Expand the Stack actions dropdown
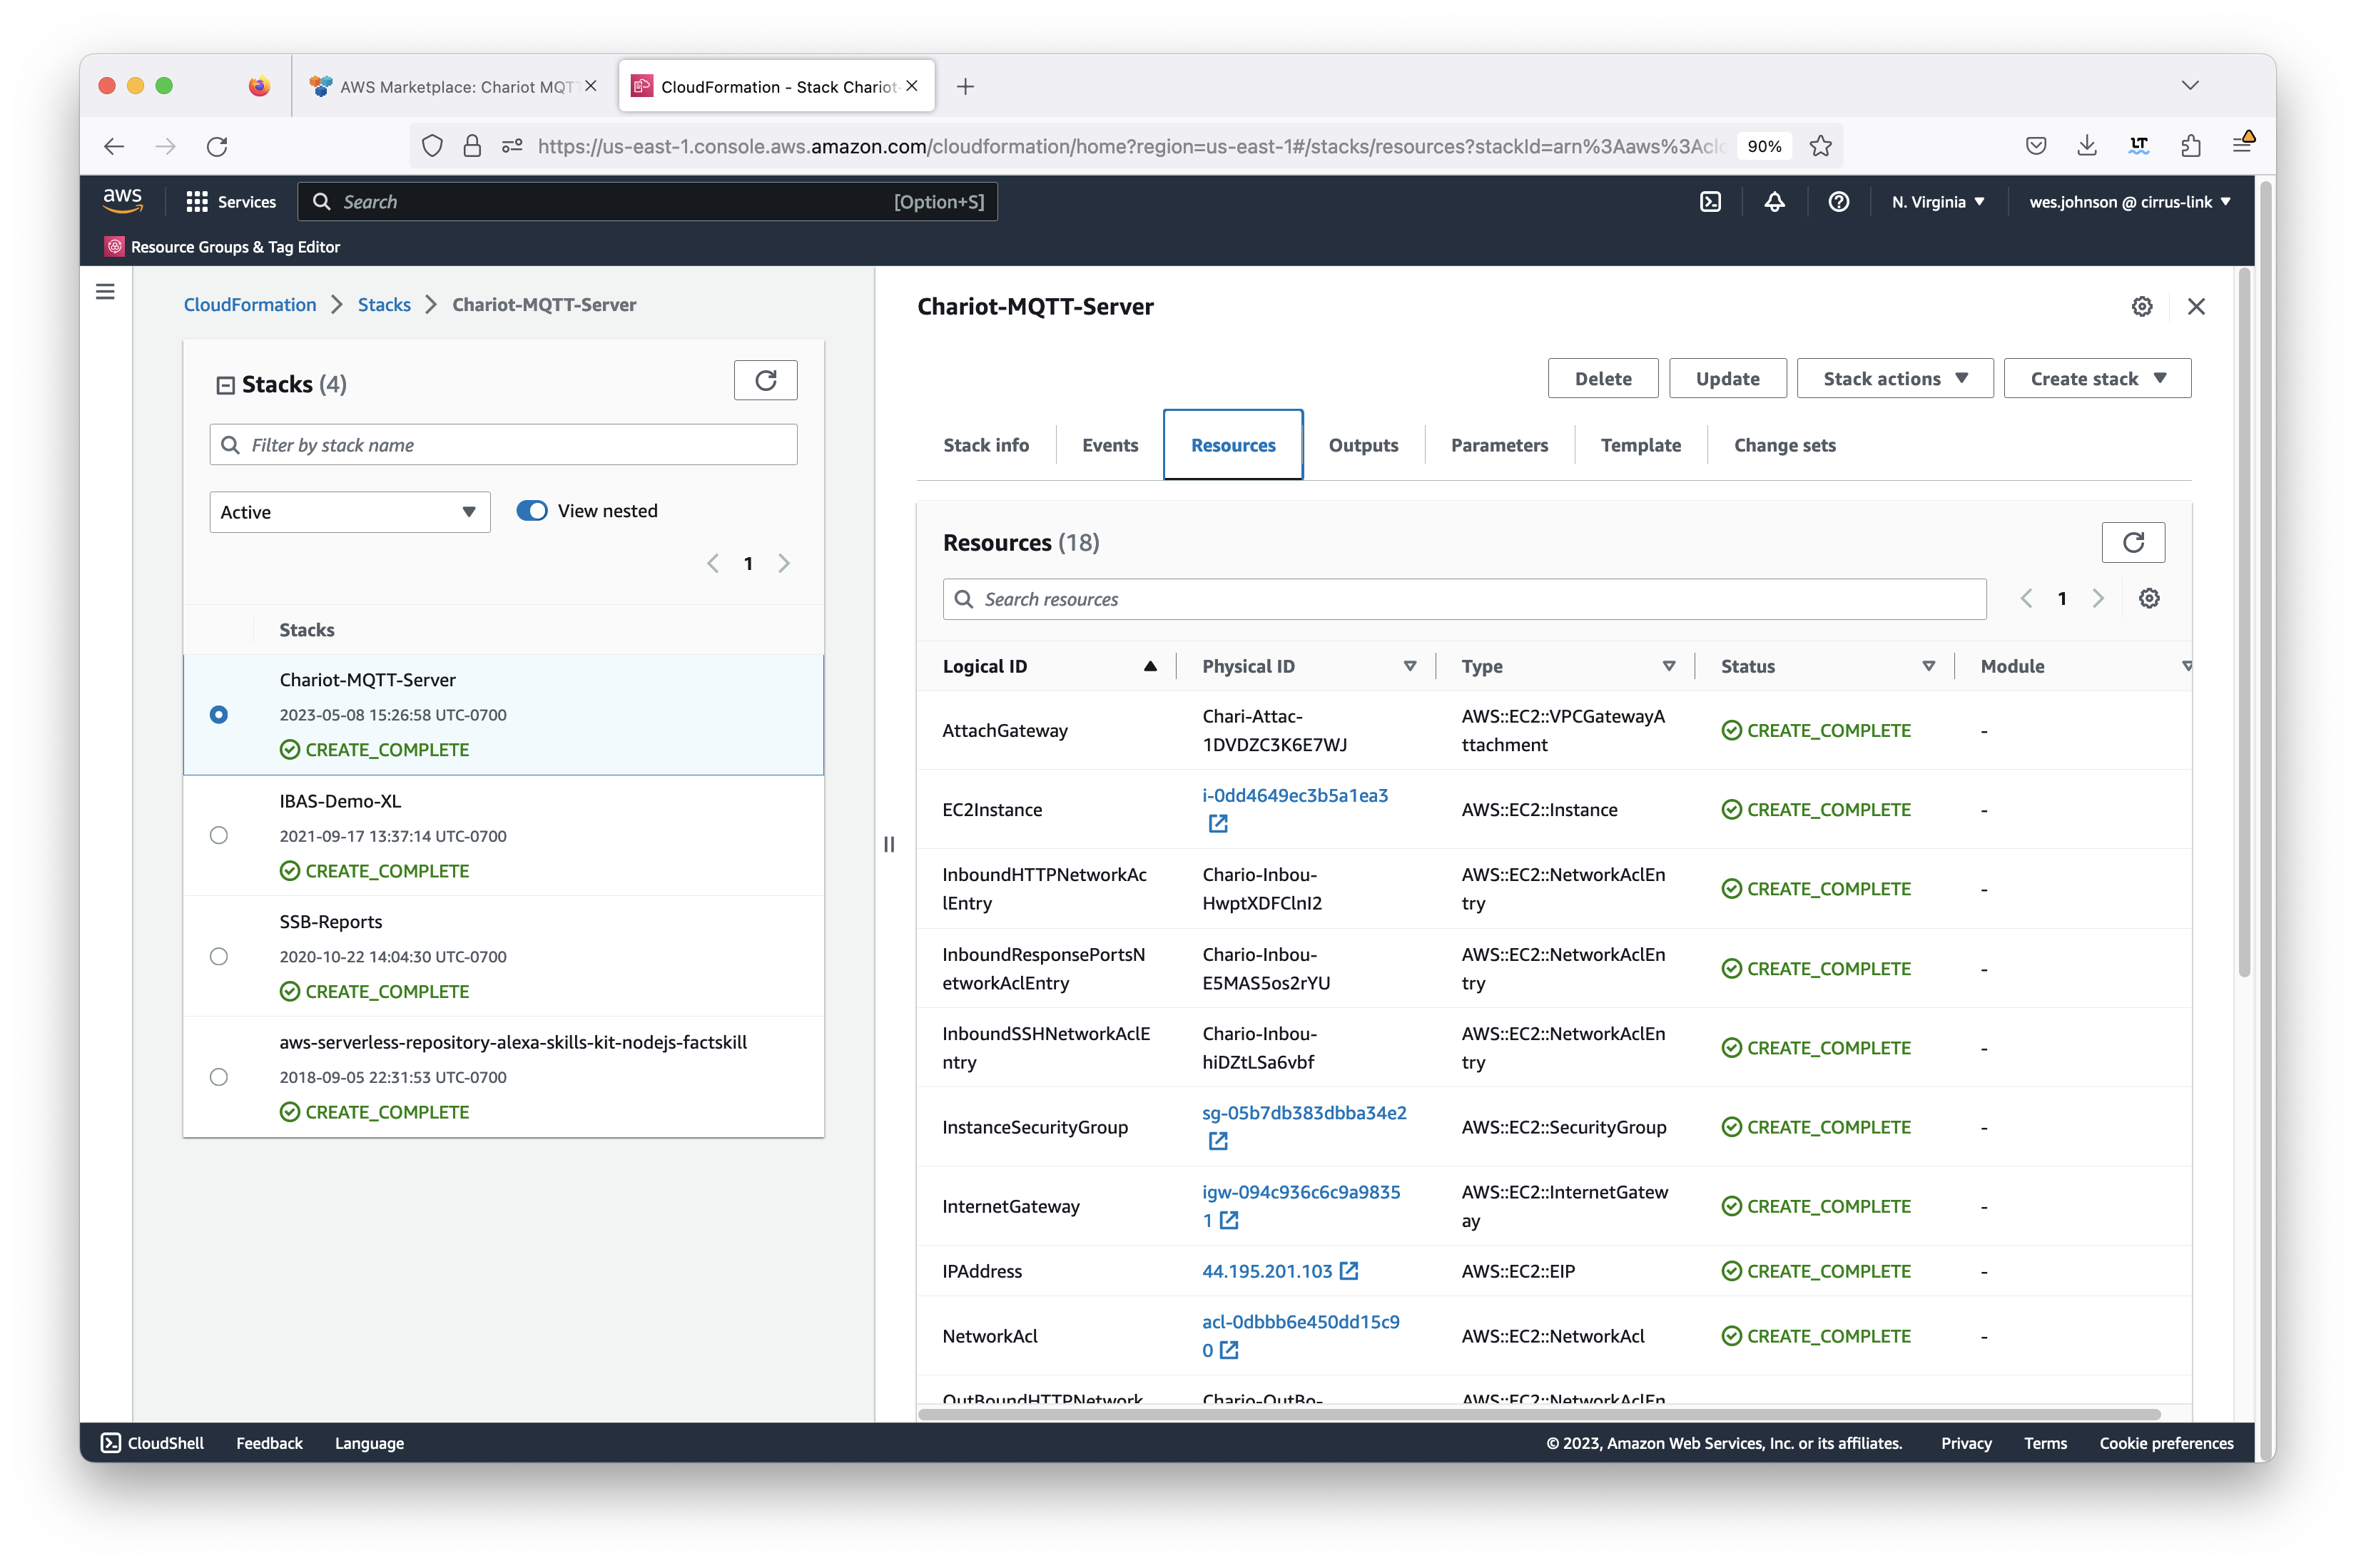The width and height of the screenshot is (2356, 1568). [x=1894, y=378]
